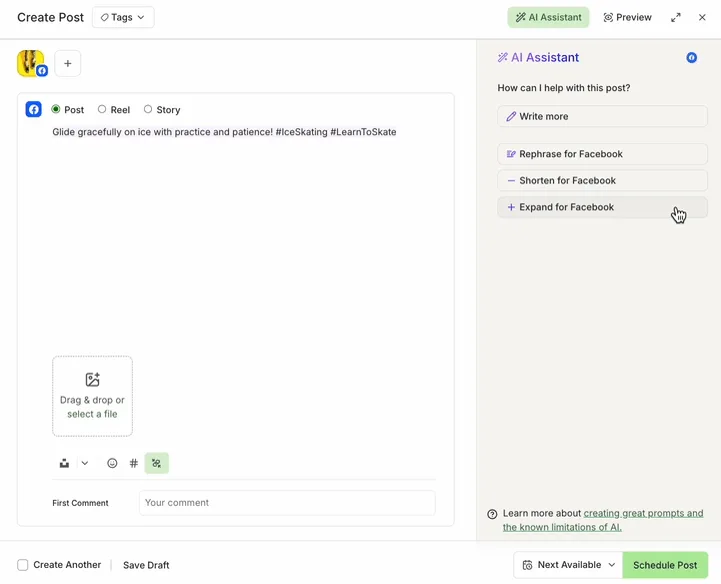Open the Next Available scheduling dropdown
Screen dimensions: 721x584
[x=568, y=565]
